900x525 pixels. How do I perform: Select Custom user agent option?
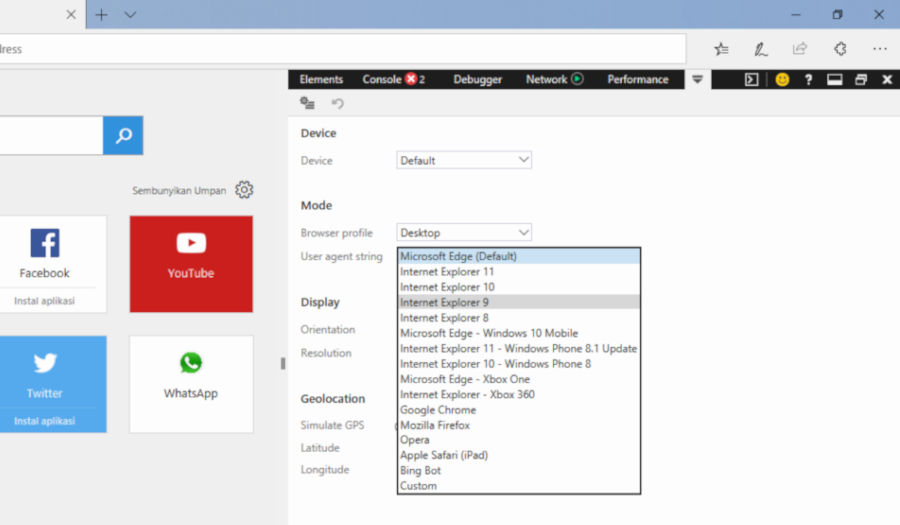519,486
